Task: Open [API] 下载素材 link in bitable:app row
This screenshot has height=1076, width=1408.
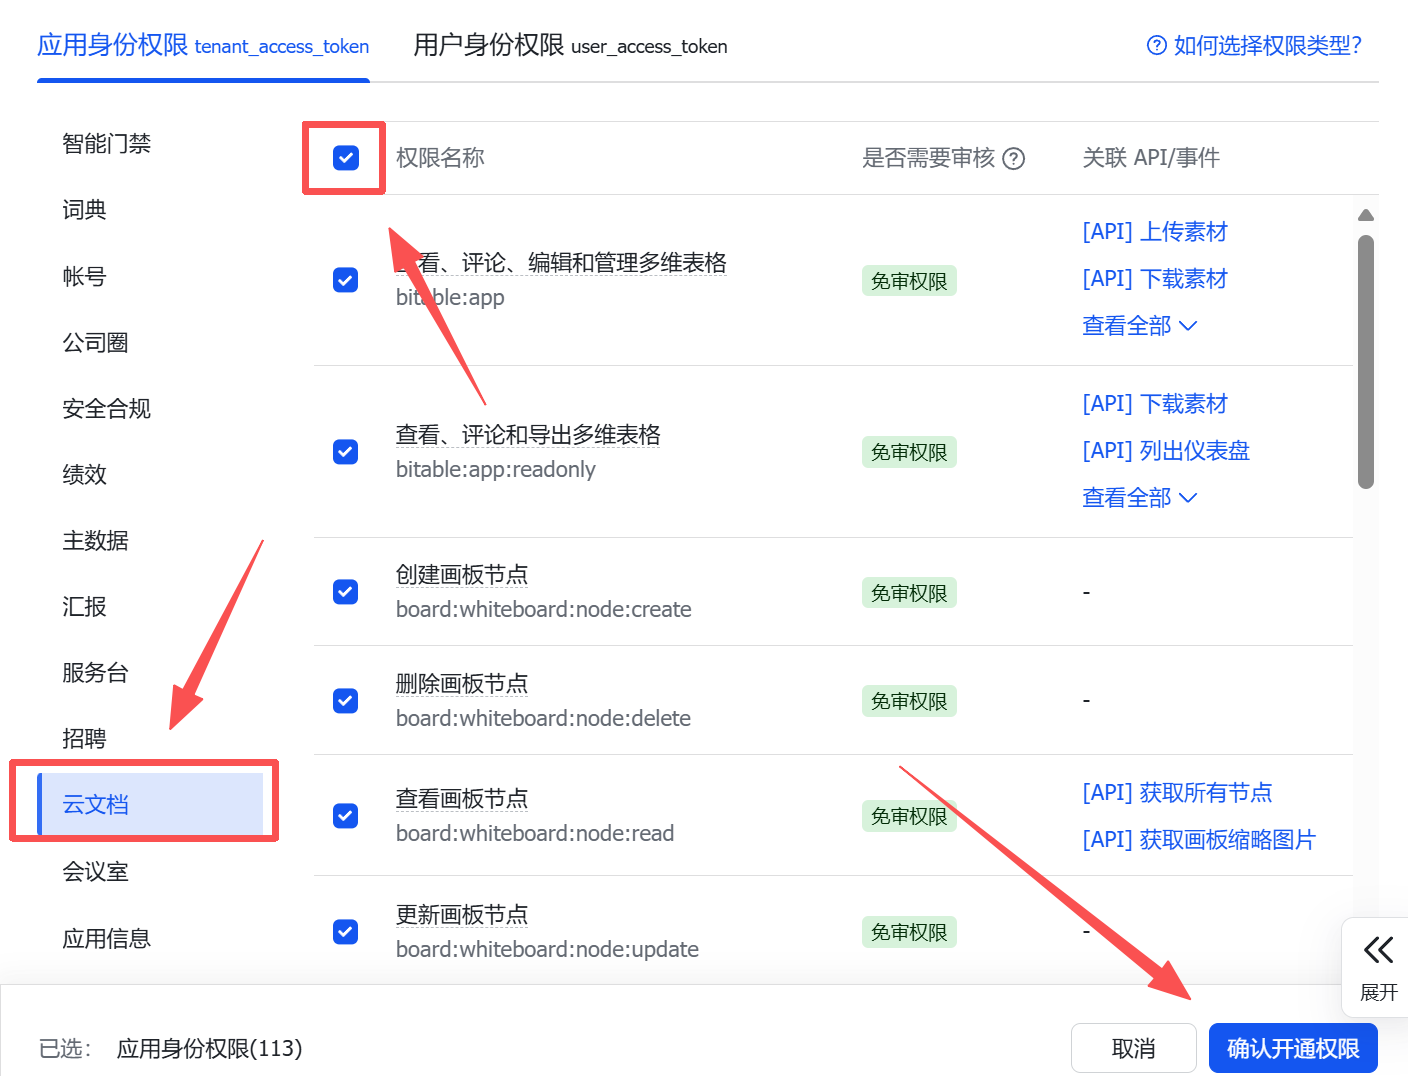Action: tap(1155, 279)
